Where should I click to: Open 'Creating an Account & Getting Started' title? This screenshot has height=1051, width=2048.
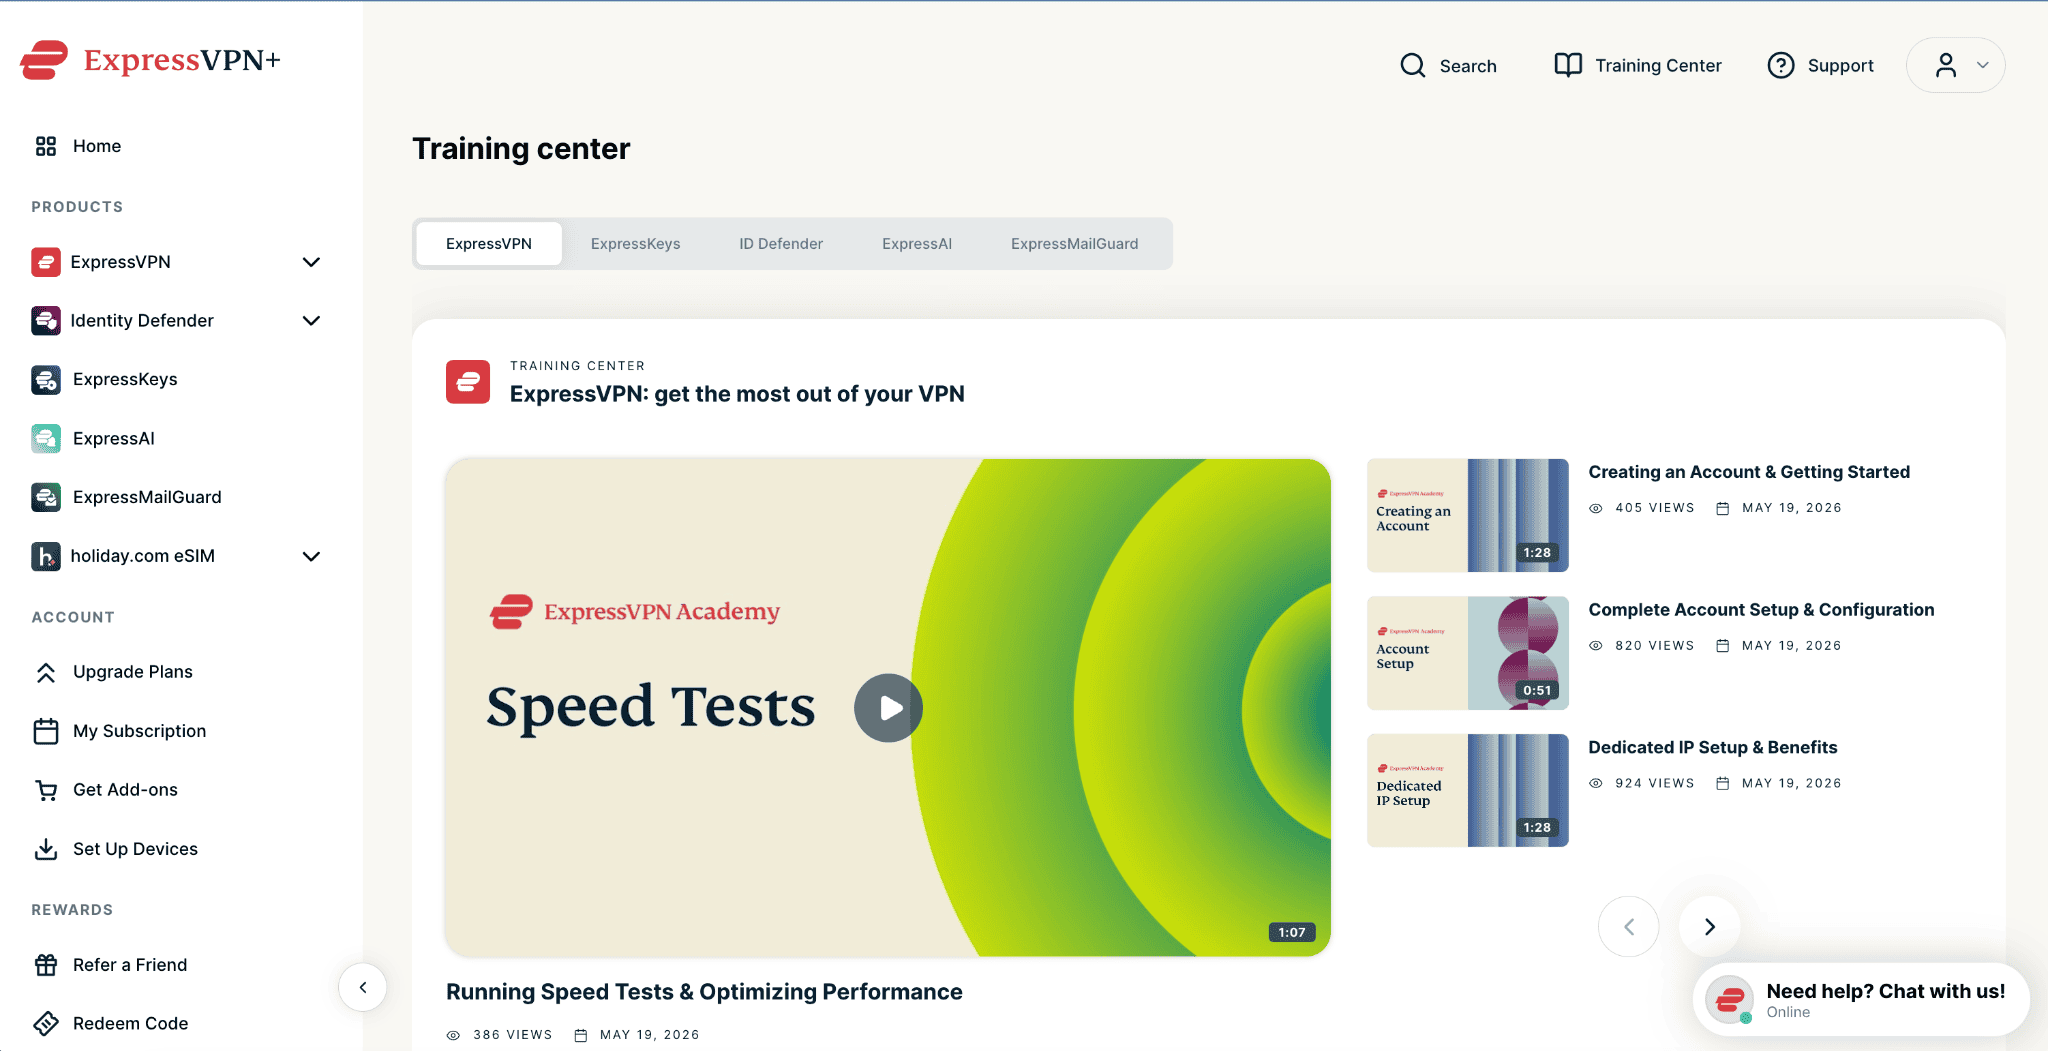click(x=1749, y=472)
